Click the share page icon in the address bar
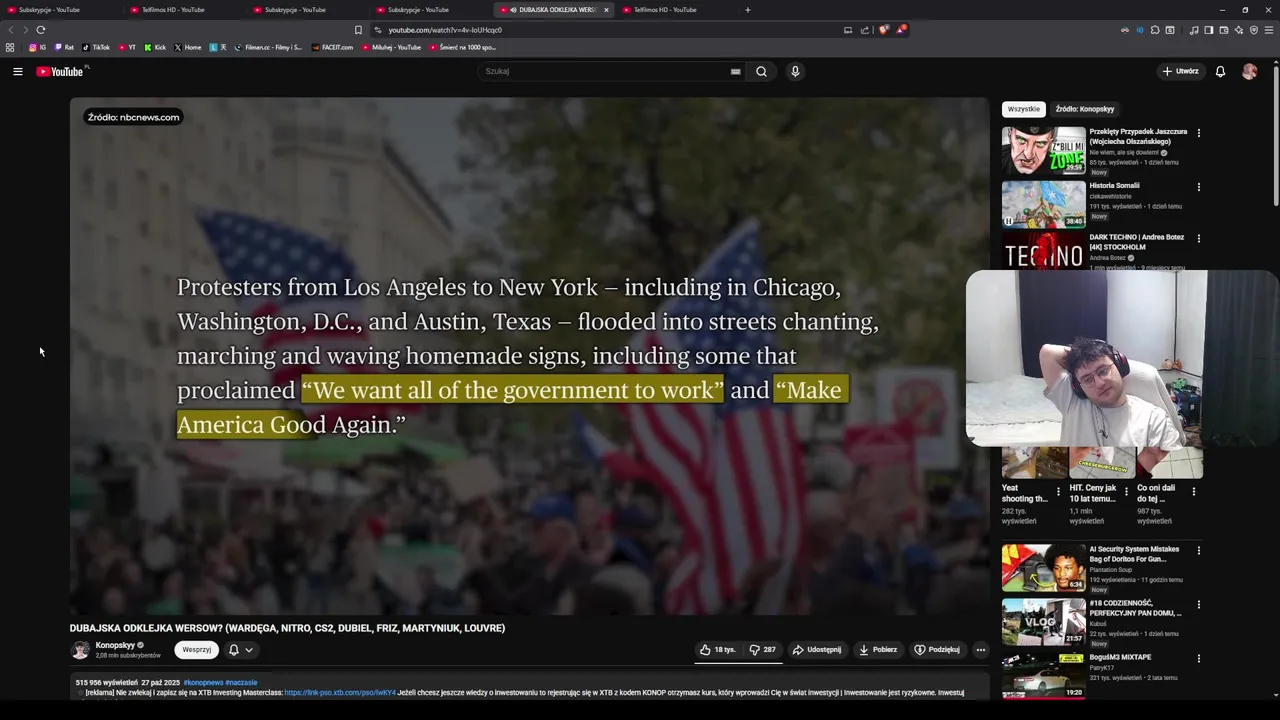This screenshot has width=1280, height=720. [x=865, y=30]
